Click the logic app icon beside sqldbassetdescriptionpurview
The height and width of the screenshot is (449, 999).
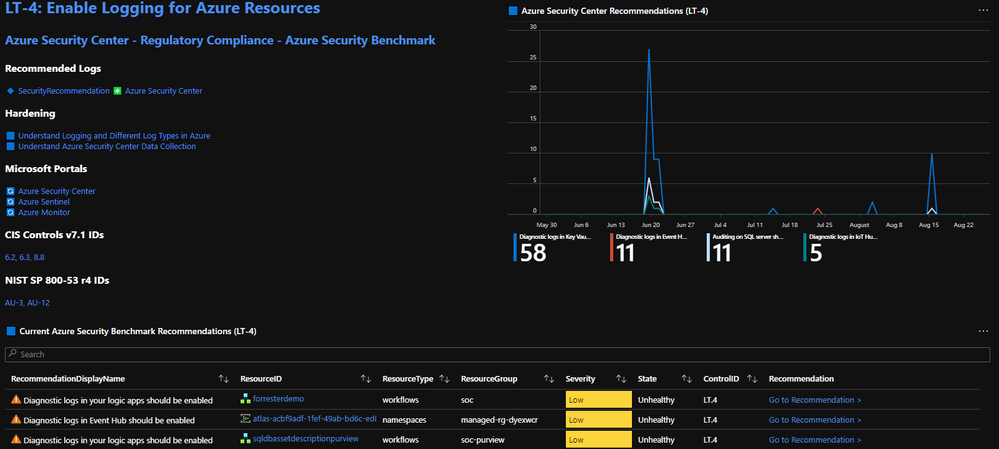(245, 439)
